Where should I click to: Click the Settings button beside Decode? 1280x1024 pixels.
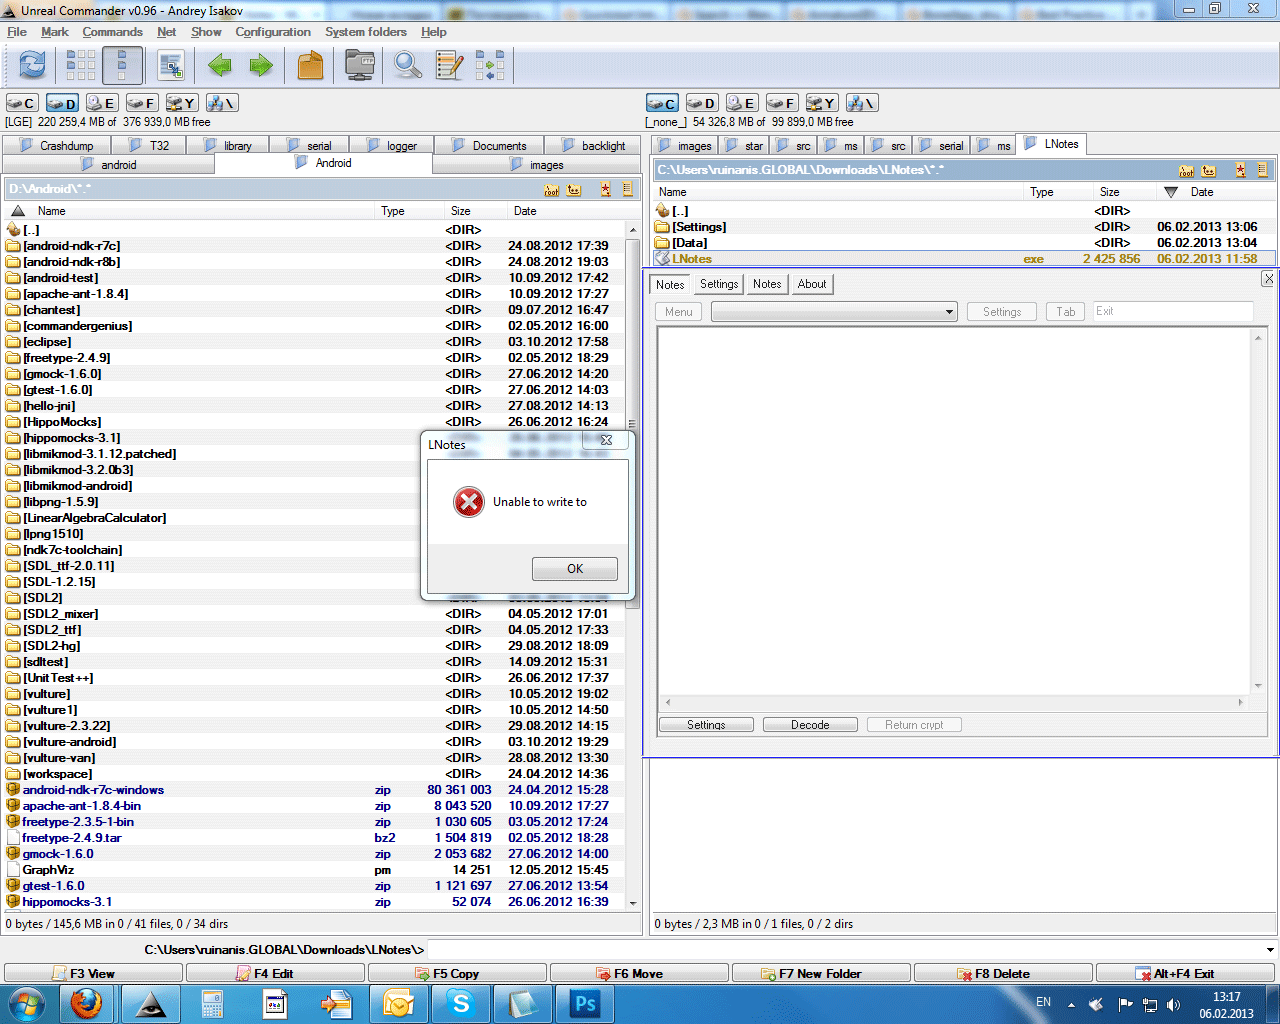tap(706, 725)
